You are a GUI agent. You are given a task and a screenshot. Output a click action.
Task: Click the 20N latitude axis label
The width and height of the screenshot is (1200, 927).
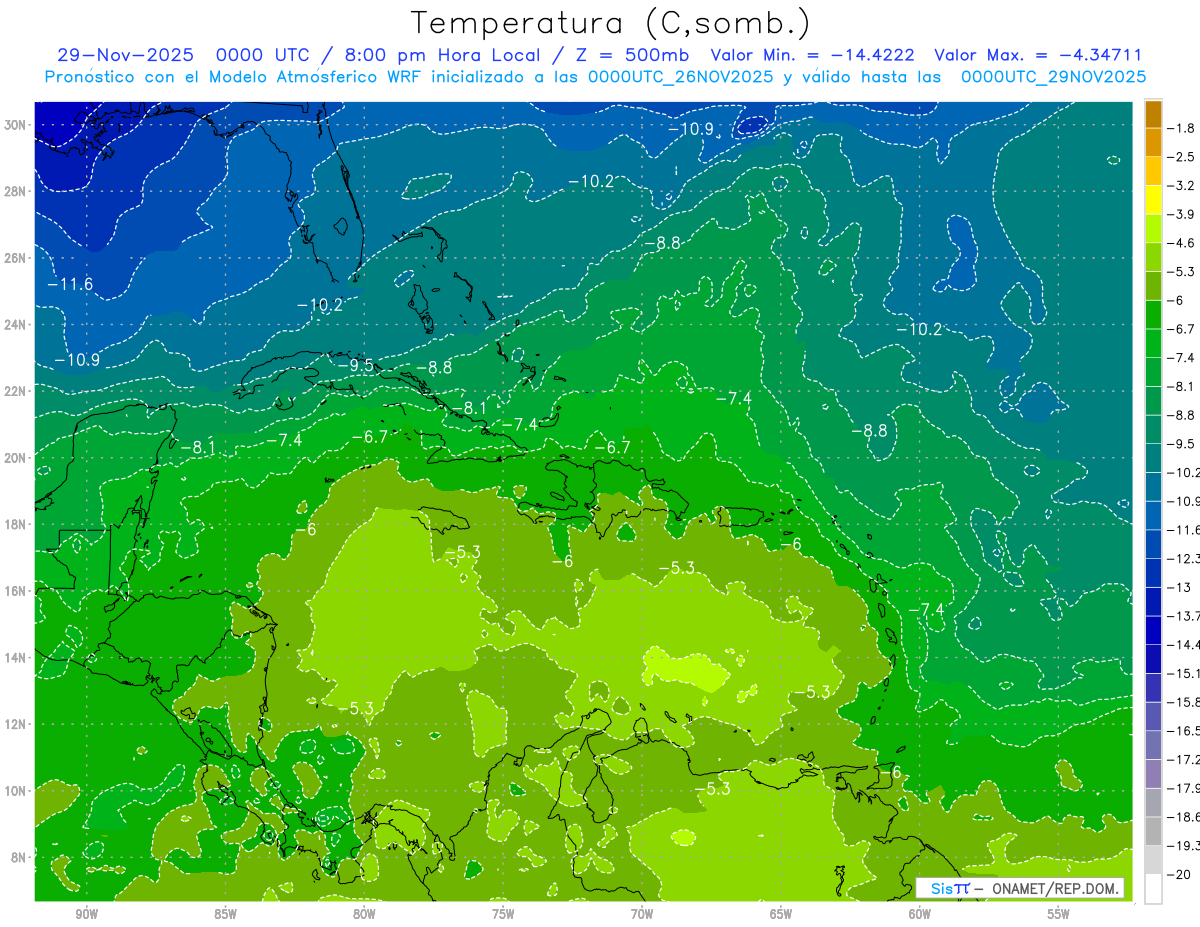pos(16,458)
